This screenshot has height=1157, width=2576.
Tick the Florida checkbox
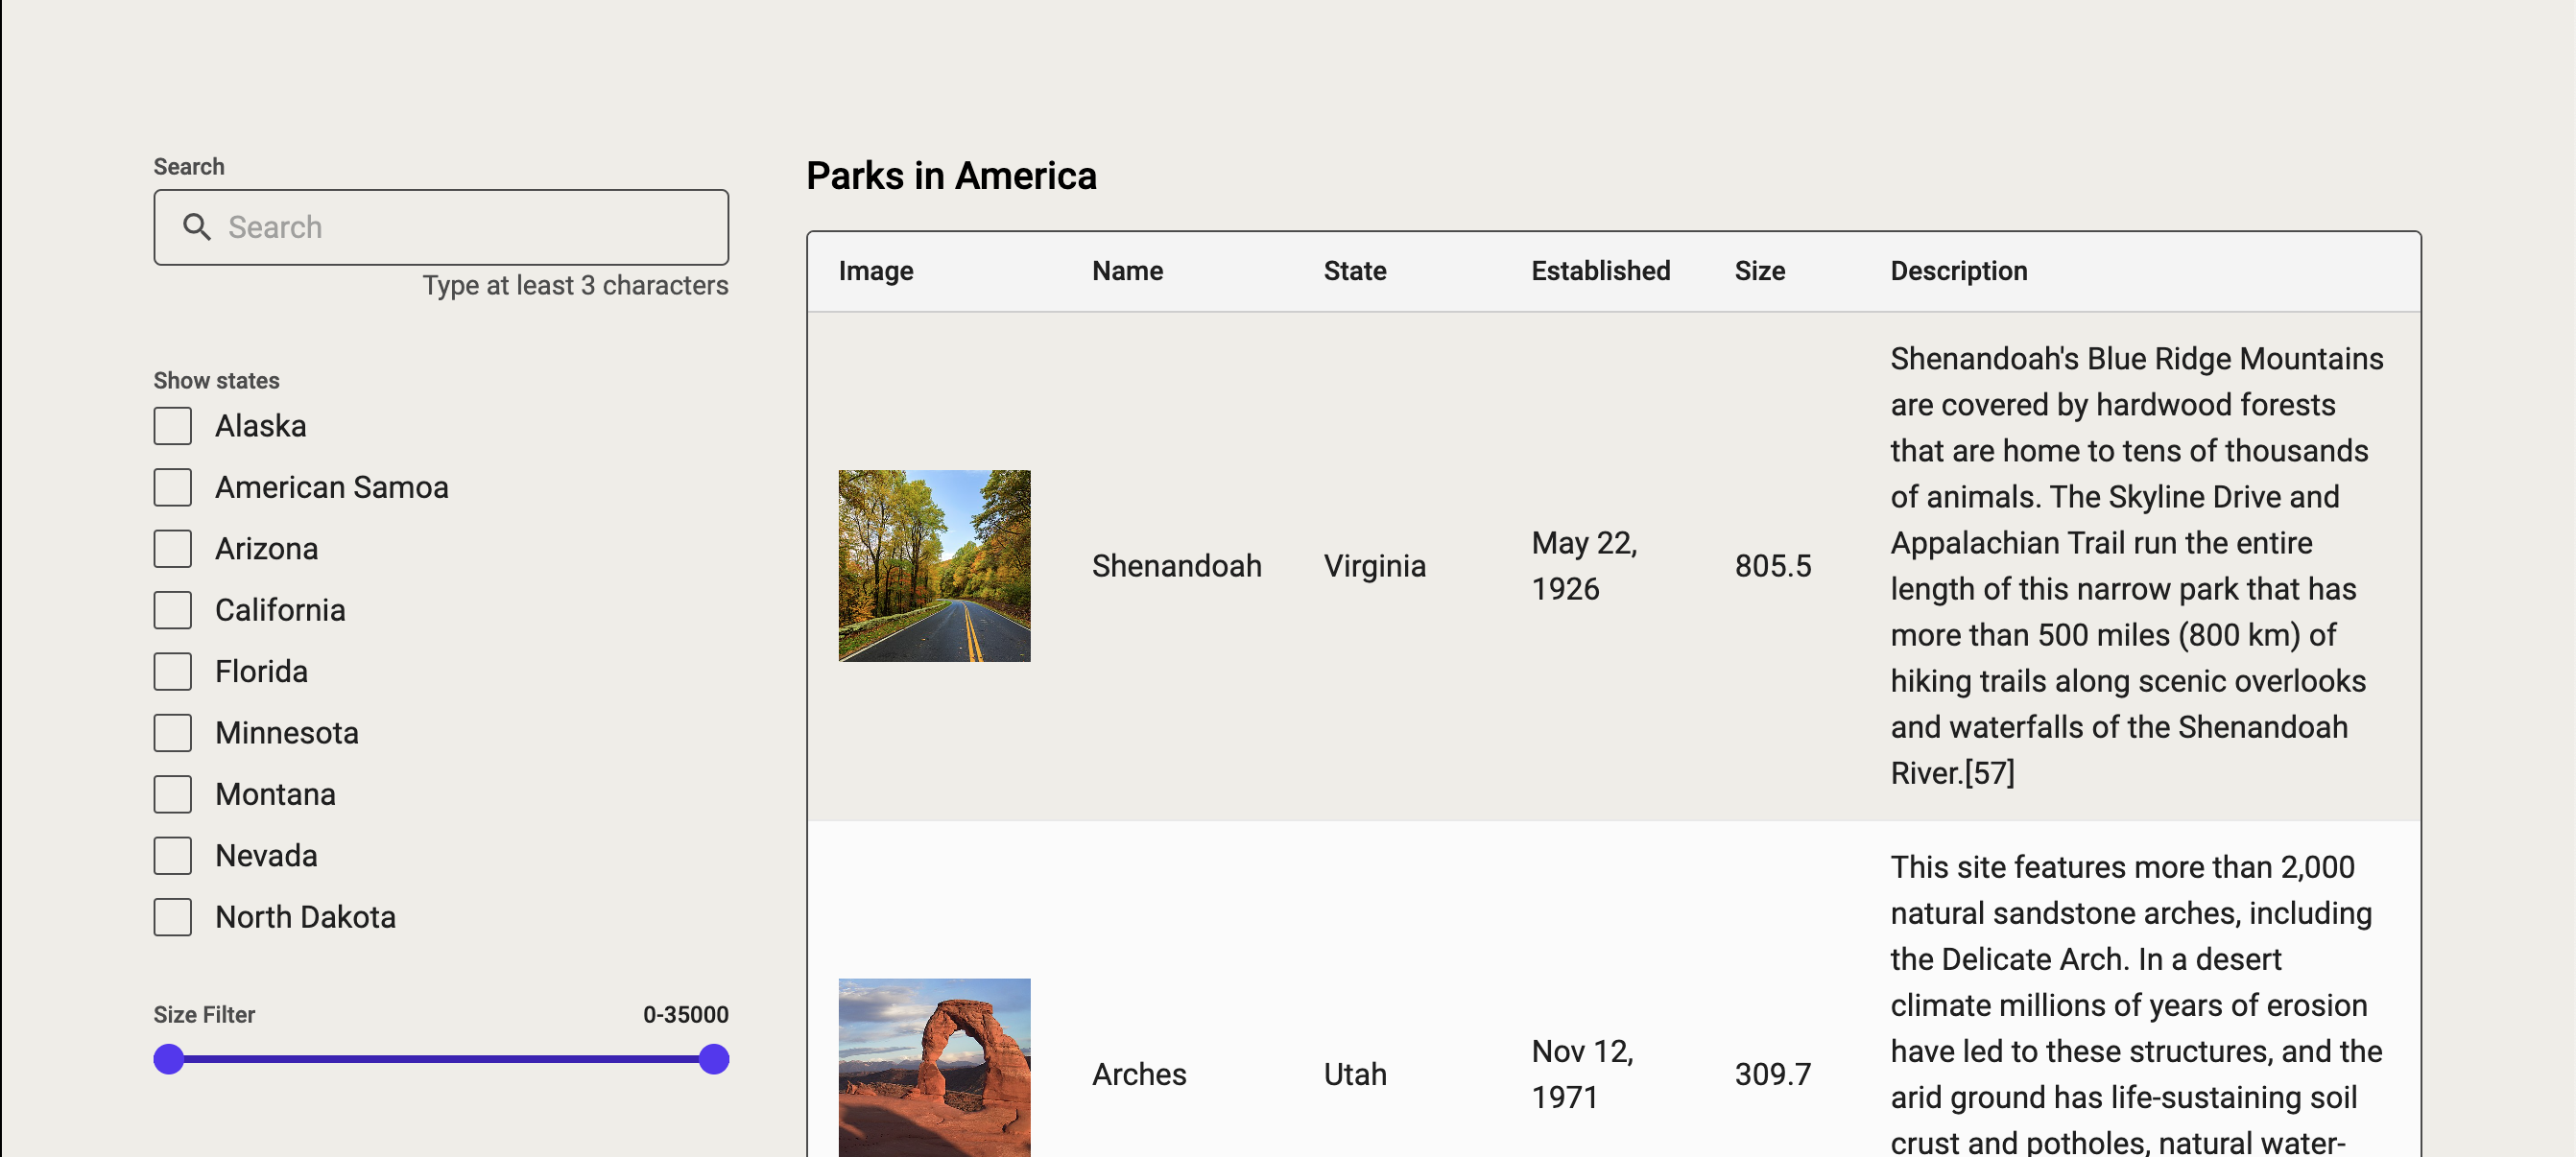pos(173,672)
